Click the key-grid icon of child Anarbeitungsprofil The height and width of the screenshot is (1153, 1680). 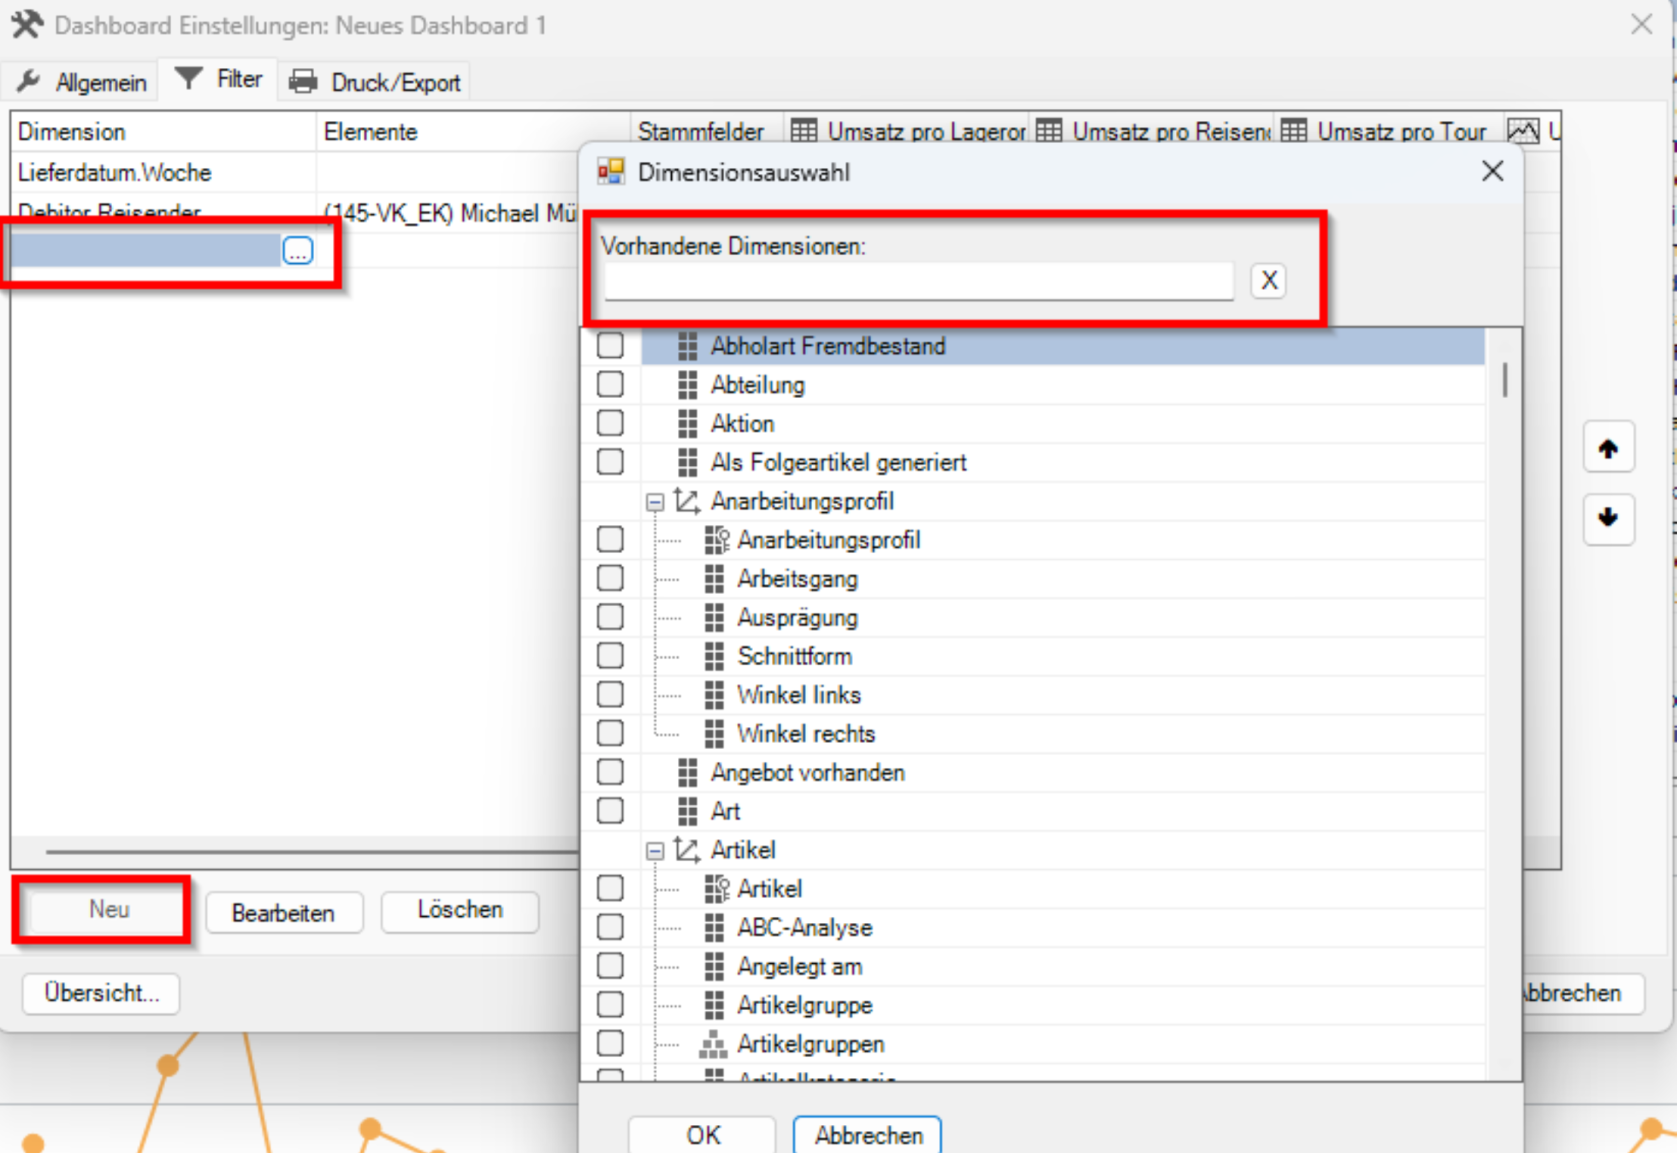pos(716,540)
